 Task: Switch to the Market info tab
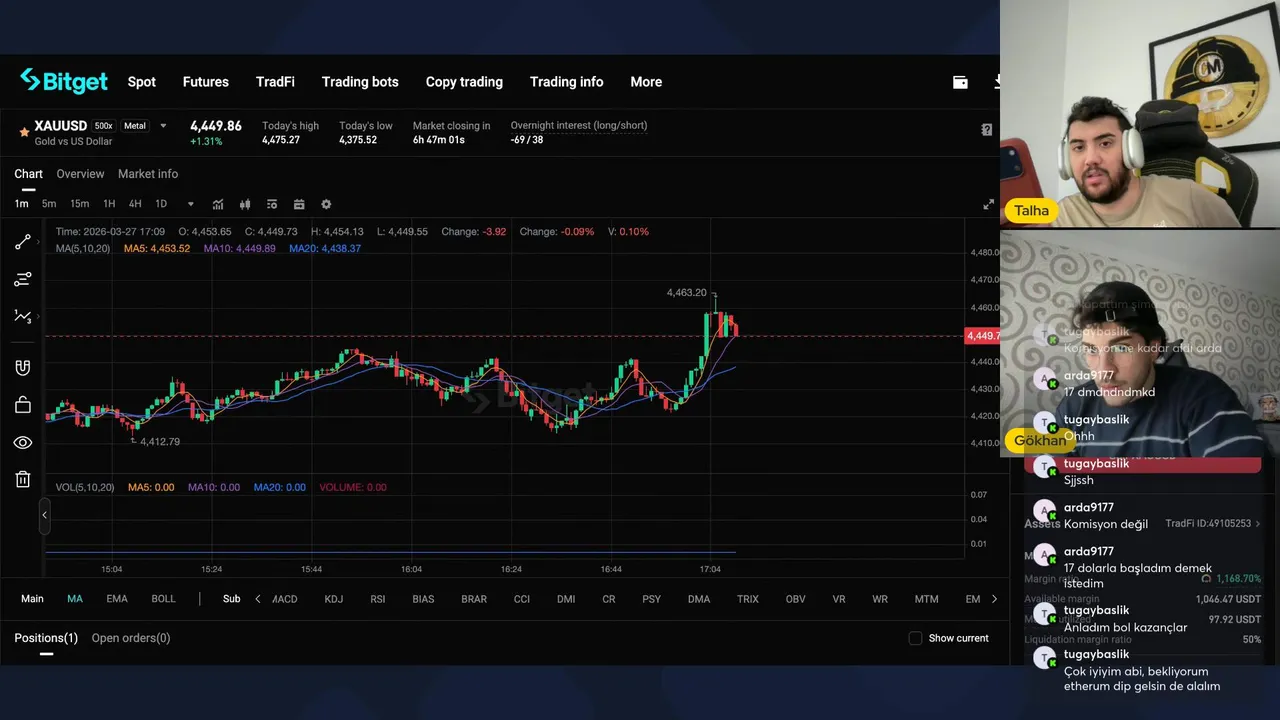148,174
